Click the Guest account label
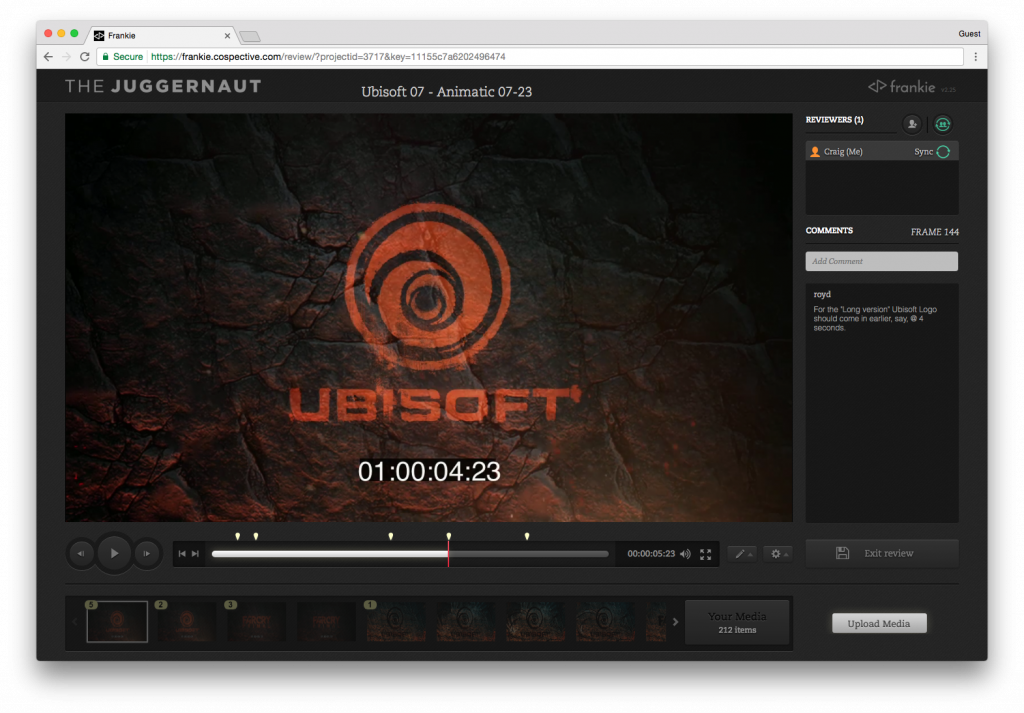This screenshot has width=1024, height=713. pyautogui.click(x=969, y=33)
